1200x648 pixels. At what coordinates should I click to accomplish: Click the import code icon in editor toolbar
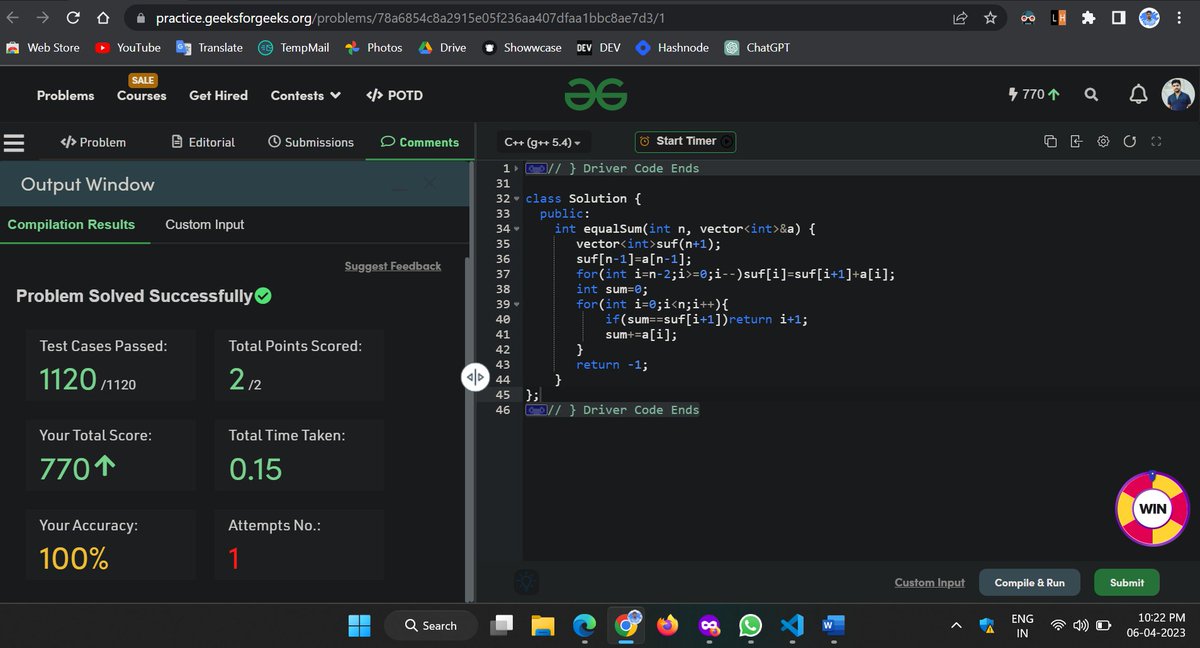(x=1076, y=142)
